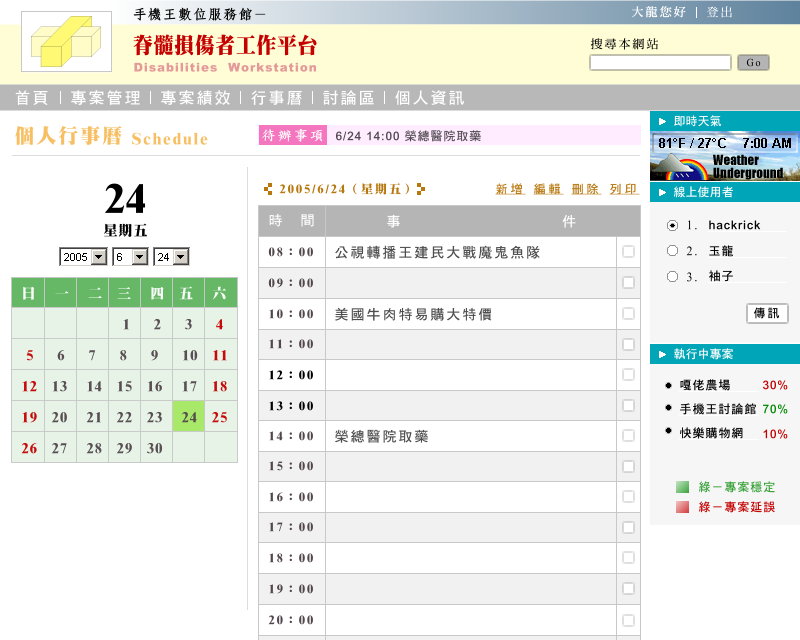Click the red 專案延誤 legend square
This screenshot has height=640, width=800.
click(x=682, y=507)
